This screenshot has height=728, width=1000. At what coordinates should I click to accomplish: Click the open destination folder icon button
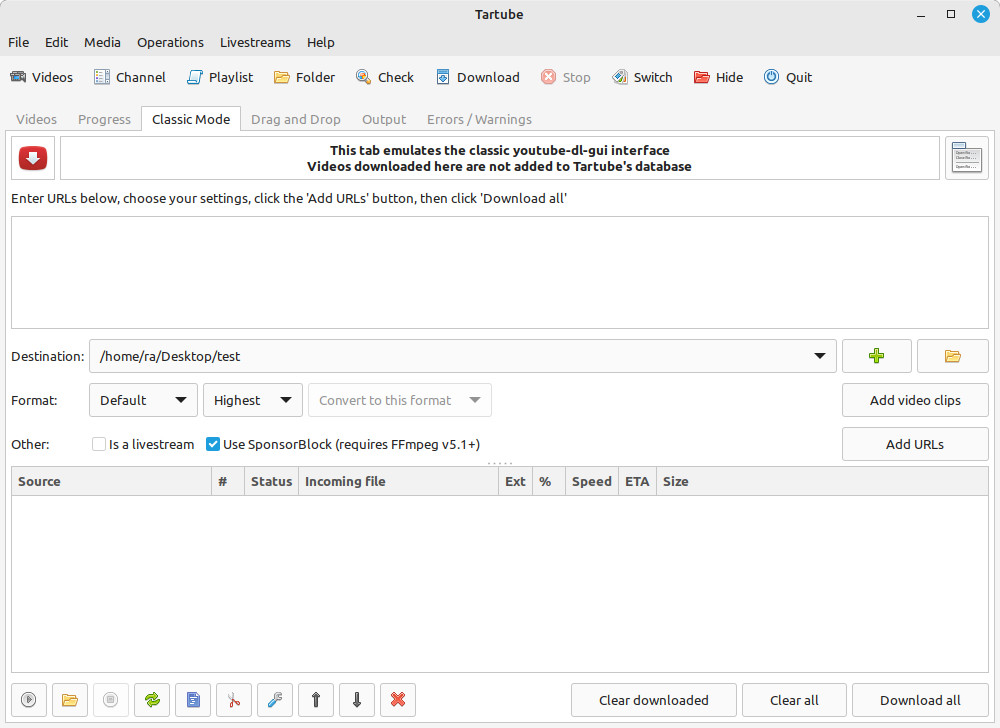point(953,356)
